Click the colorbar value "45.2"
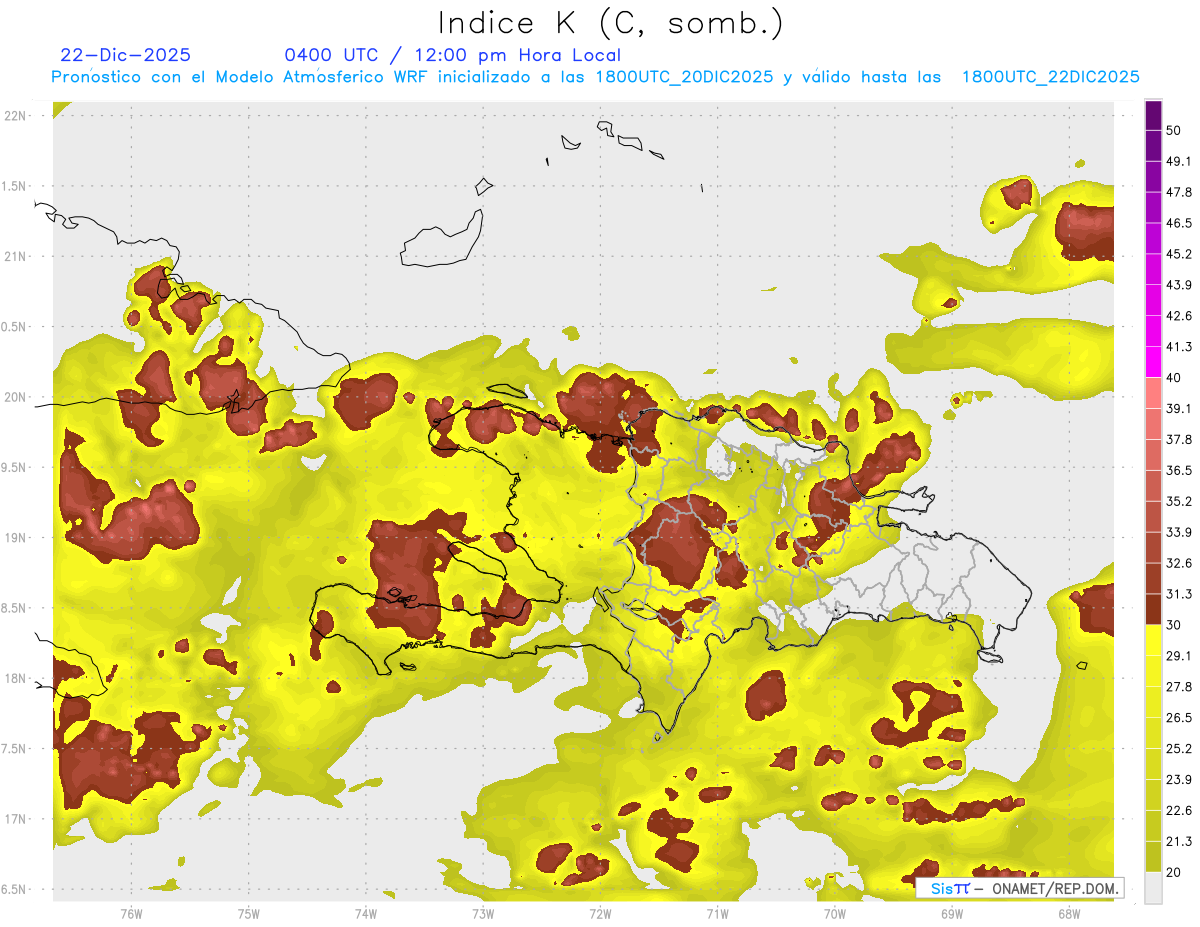This screenshot has height=927, width=1200. pyautogui.click(x=1178, y=254)
